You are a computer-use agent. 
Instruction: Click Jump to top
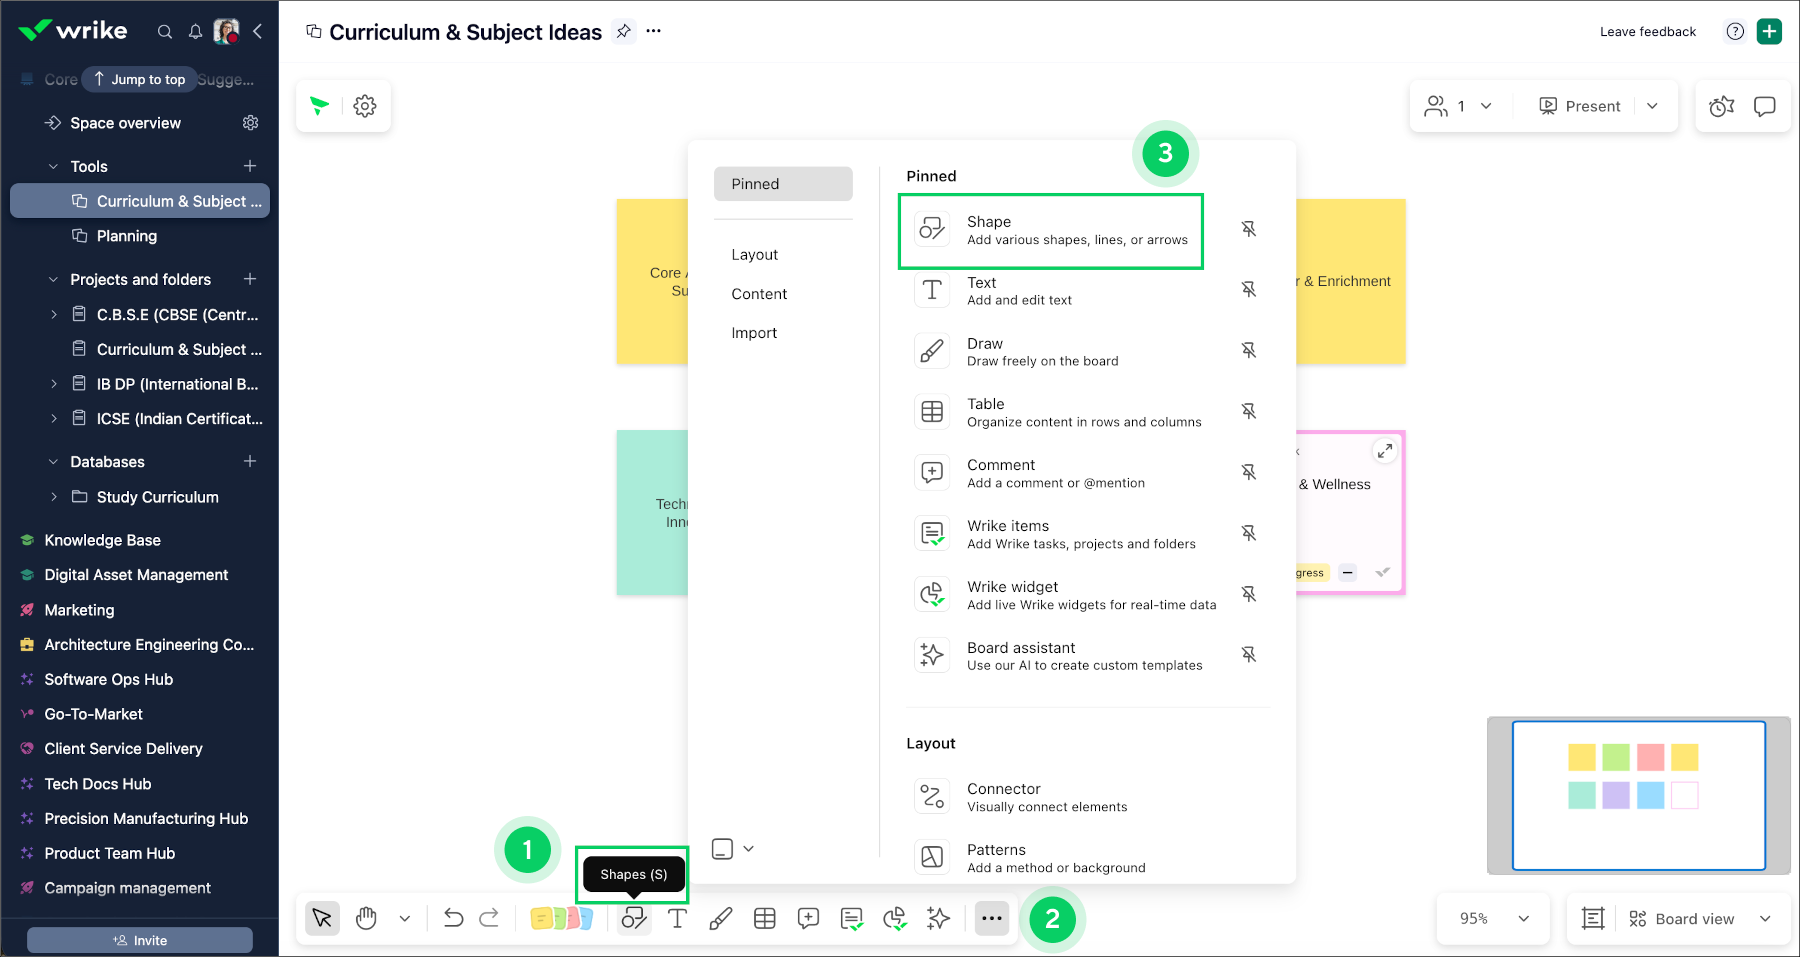coord(139,79)
